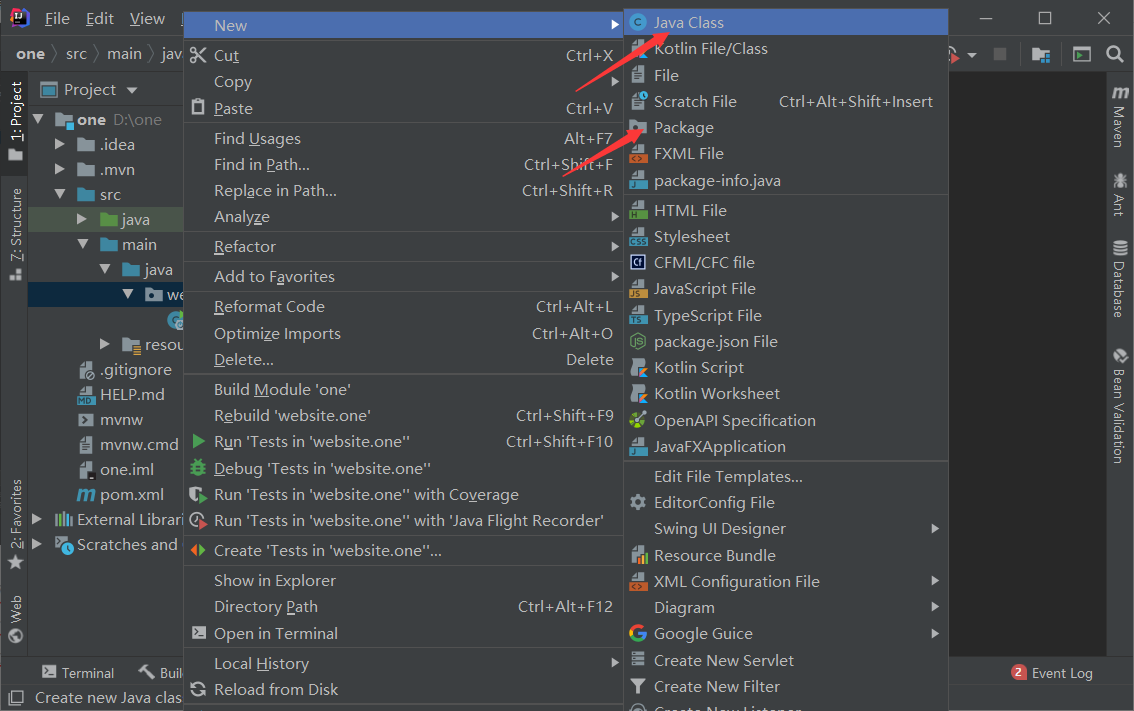Select mvnw.cmd in project tree
Image resolution: width=1134 pixels, height=711 pixels.
point(139,444)
